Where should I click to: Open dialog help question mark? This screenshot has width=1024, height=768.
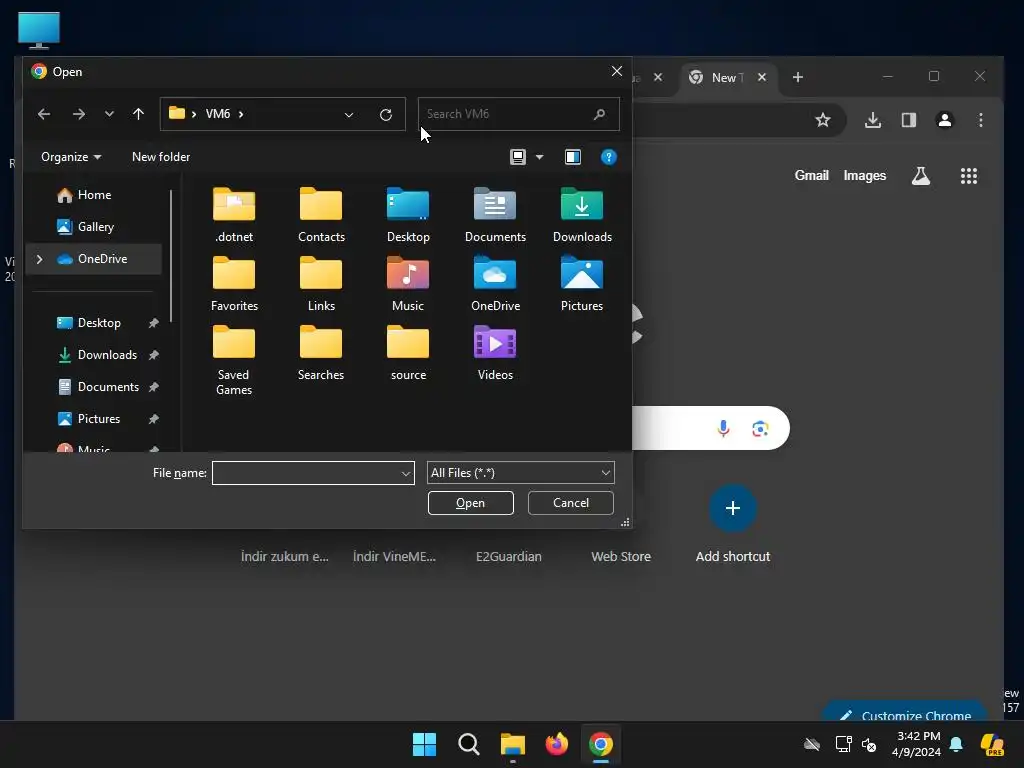pos(608,157)
